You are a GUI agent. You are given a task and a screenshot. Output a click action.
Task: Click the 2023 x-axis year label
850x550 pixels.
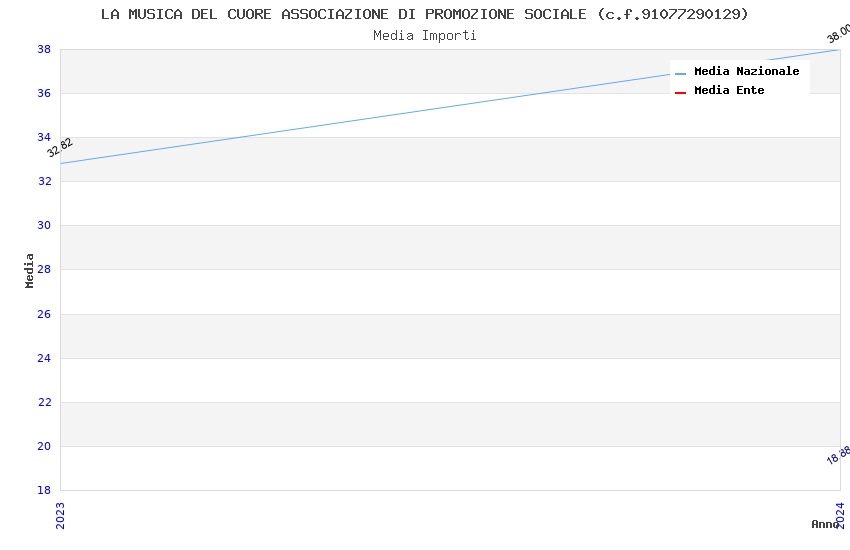click(60, 515)
